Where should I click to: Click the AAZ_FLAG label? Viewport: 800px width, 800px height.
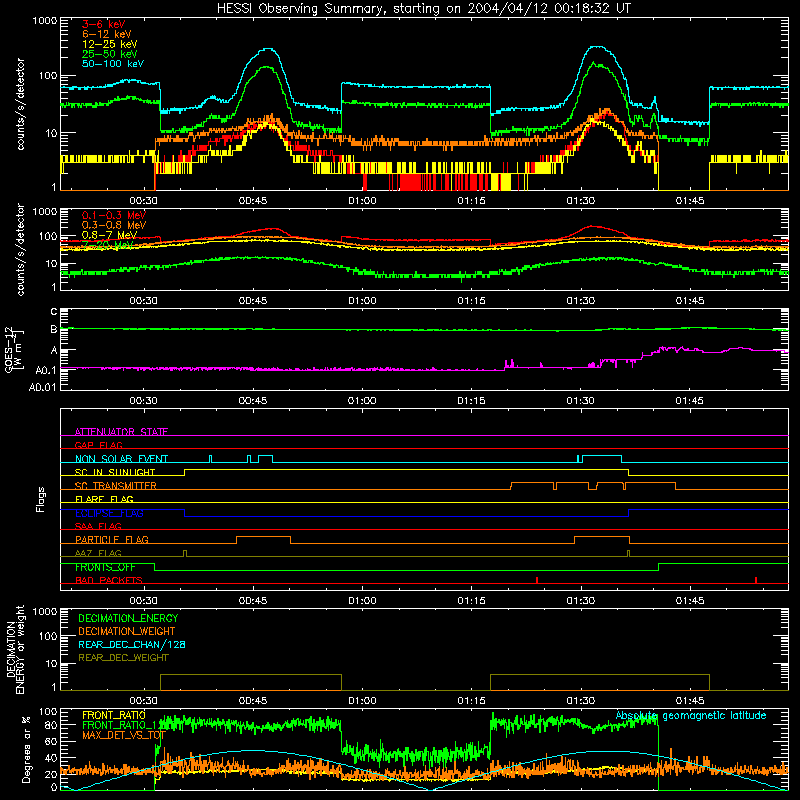[98, 553]
